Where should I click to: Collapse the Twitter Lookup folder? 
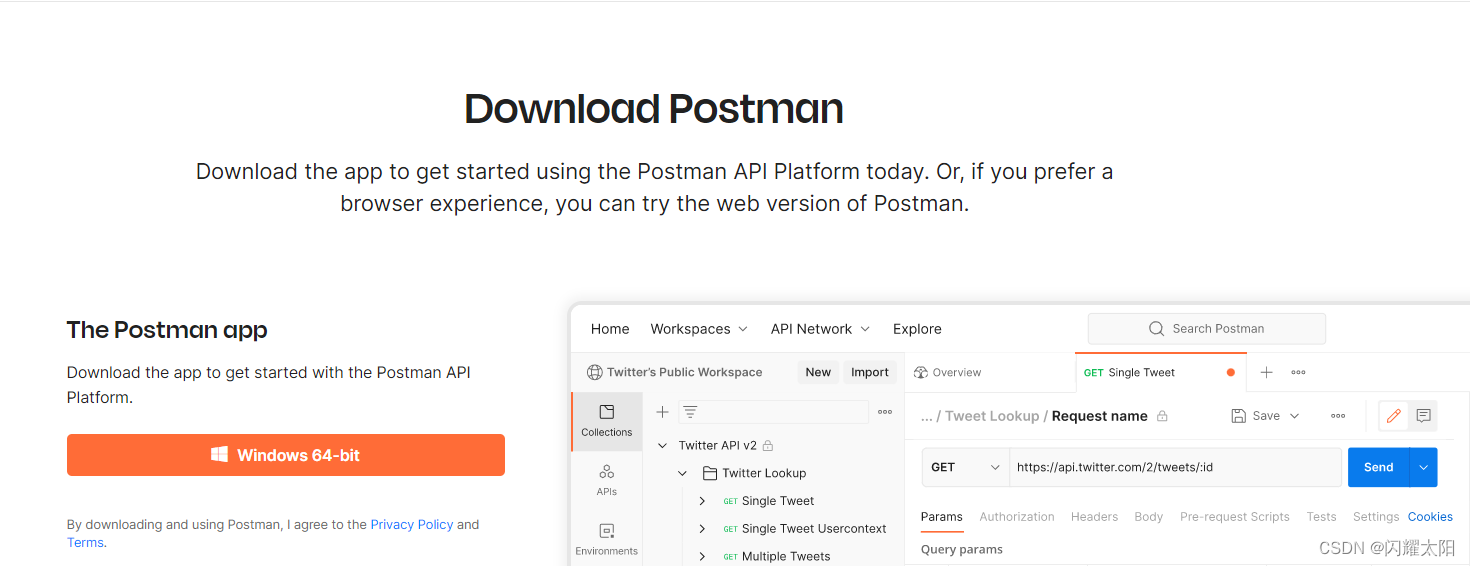(683, 473)
